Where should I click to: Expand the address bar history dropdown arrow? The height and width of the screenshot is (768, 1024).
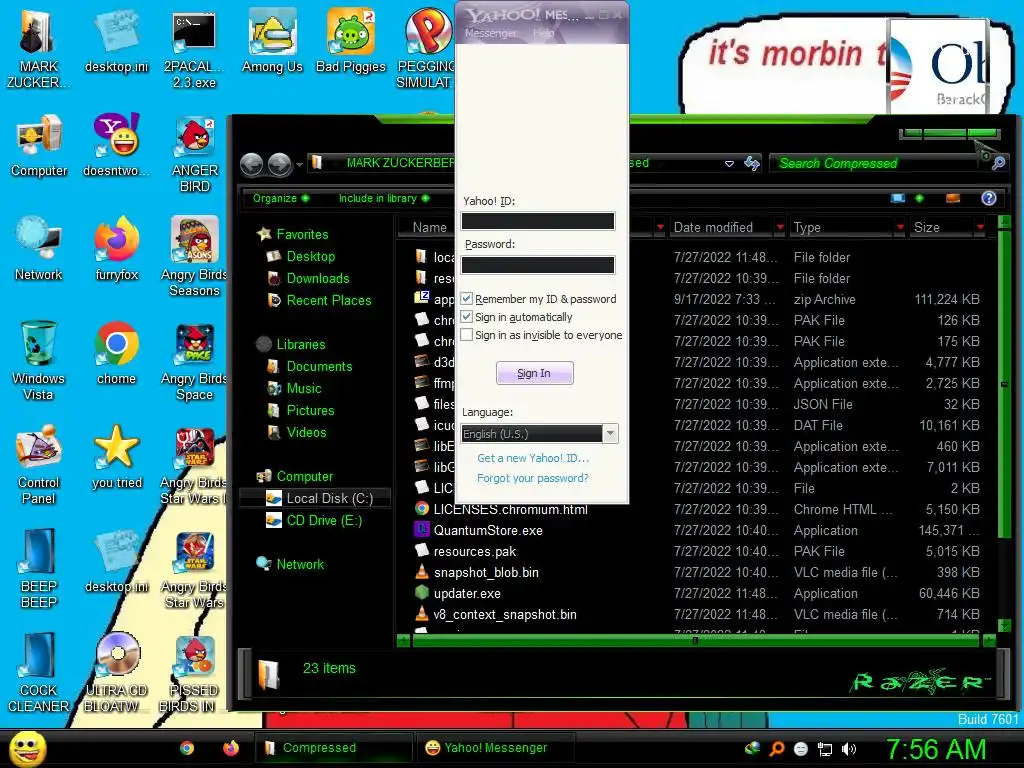[729, 163]
